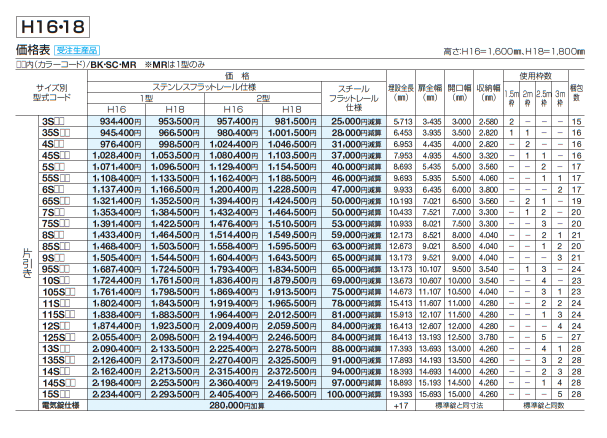Click the 280,000円加算 cell
Viewport: 607px width, 438px height.
pos(237,405)
